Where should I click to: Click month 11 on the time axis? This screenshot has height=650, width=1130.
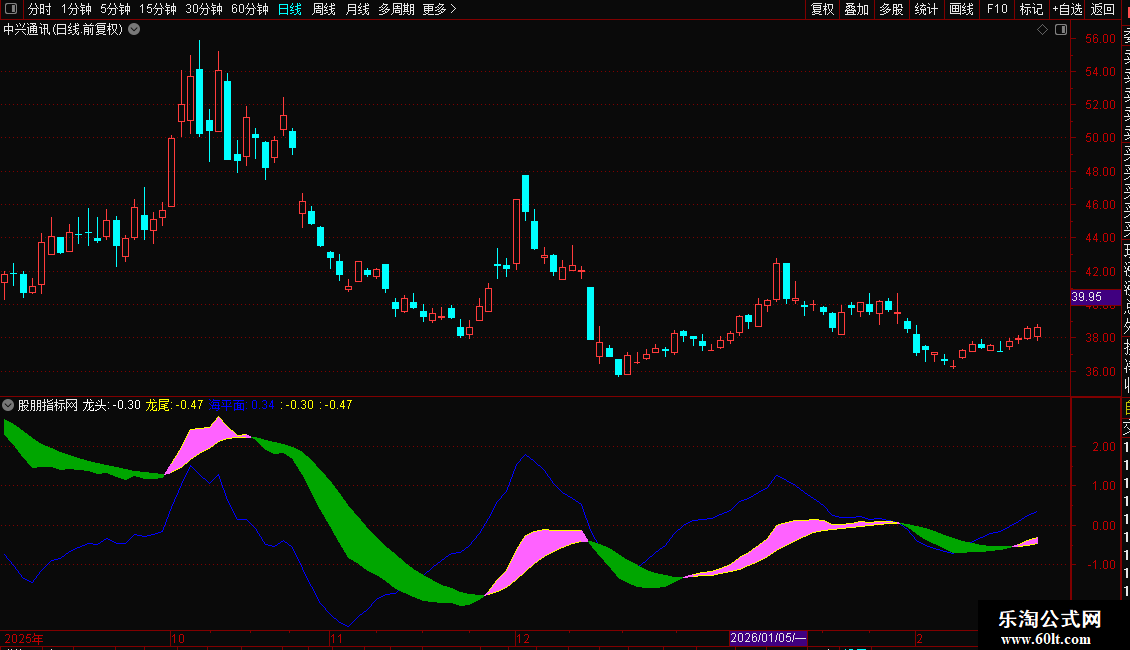coord(337,638)
